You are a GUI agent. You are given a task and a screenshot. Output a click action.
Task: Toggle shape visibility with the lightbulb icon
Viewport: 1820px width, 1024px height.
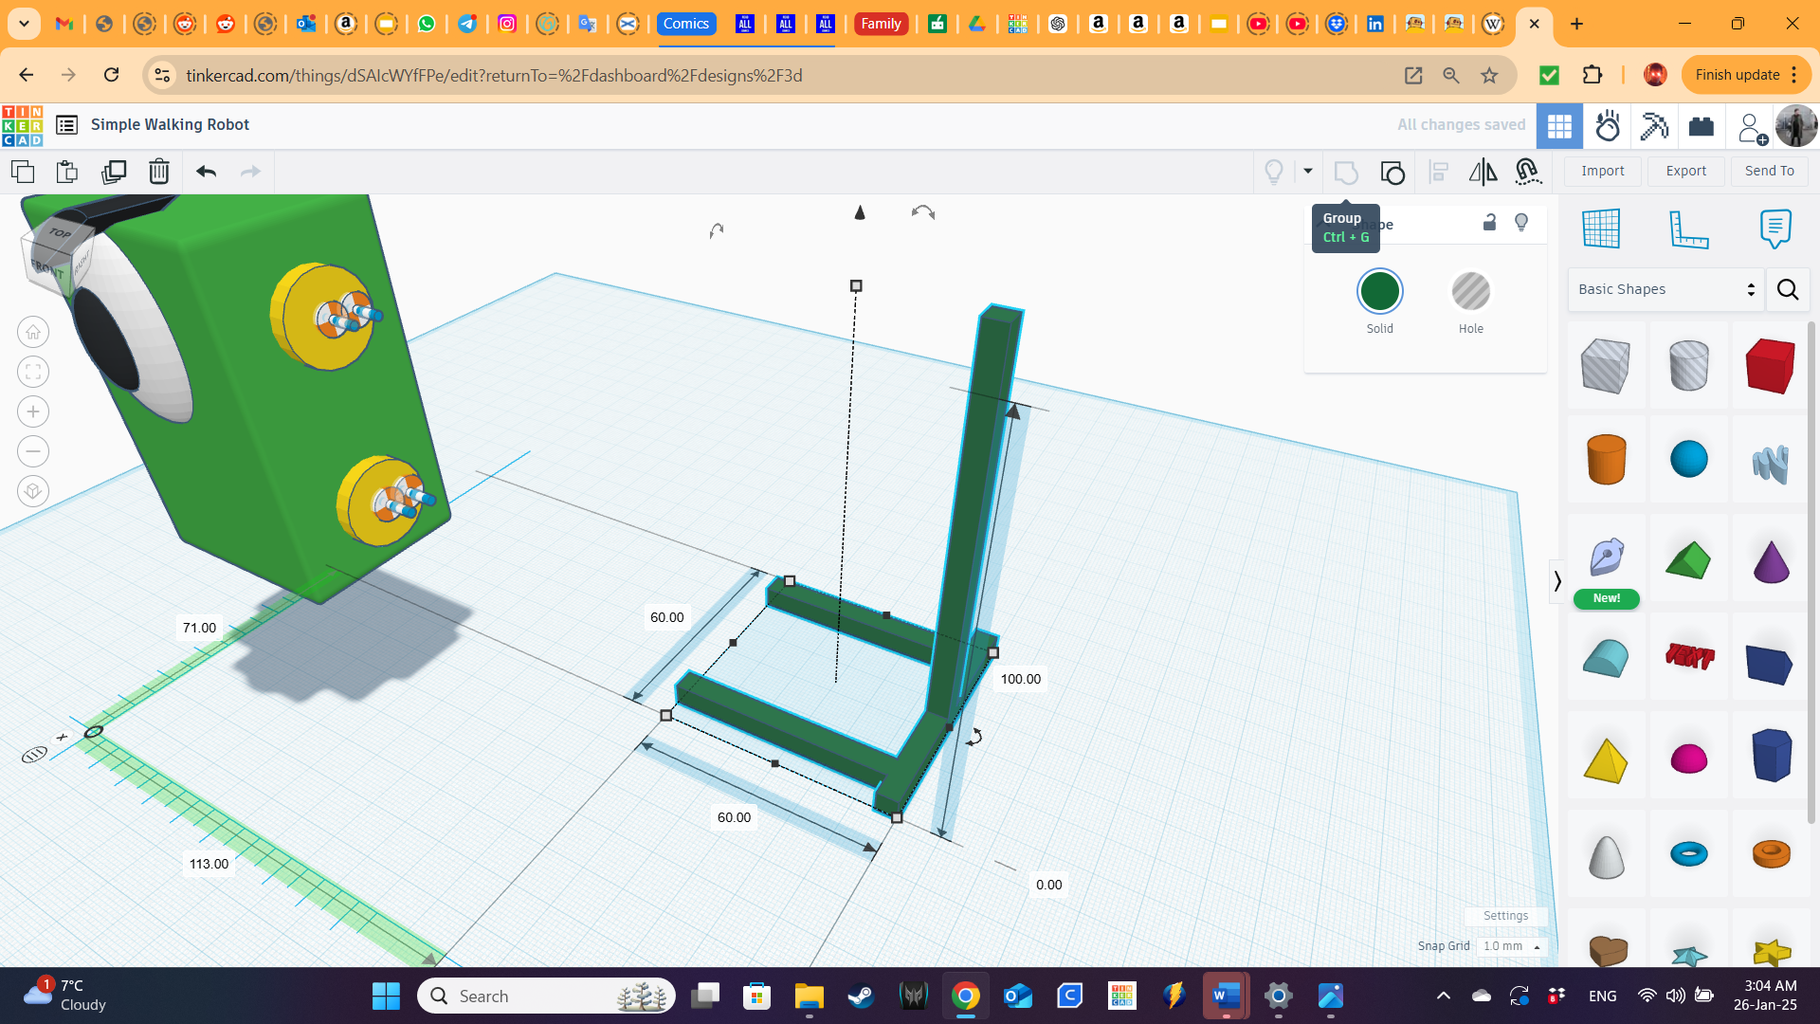point(1522,223)
